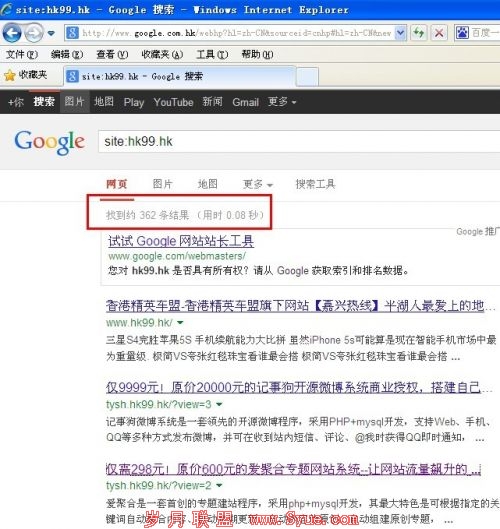Click 地图 in the black Google bar
The height and width of the screenshot is (529, 500).
coord(104,102)
